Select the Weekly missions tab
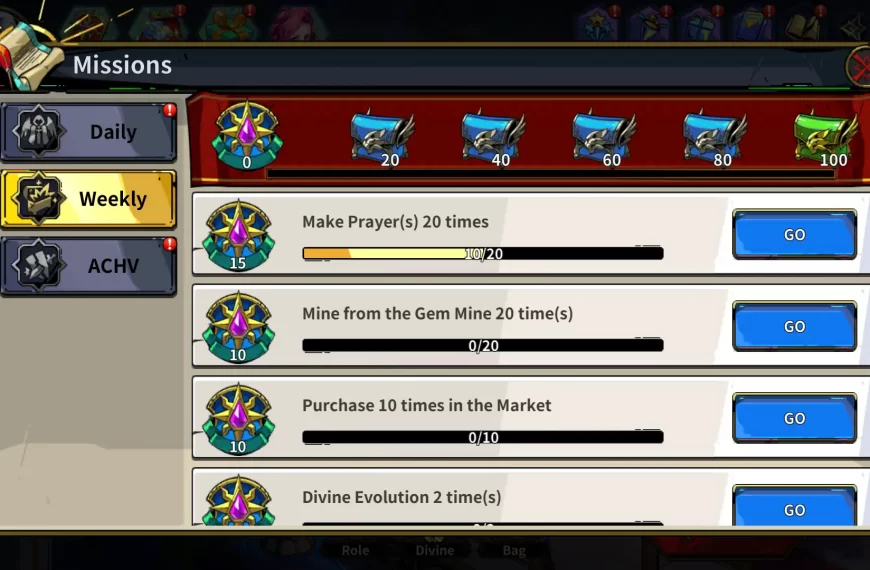This screenshot has height=570, width=870. [89, 199]
